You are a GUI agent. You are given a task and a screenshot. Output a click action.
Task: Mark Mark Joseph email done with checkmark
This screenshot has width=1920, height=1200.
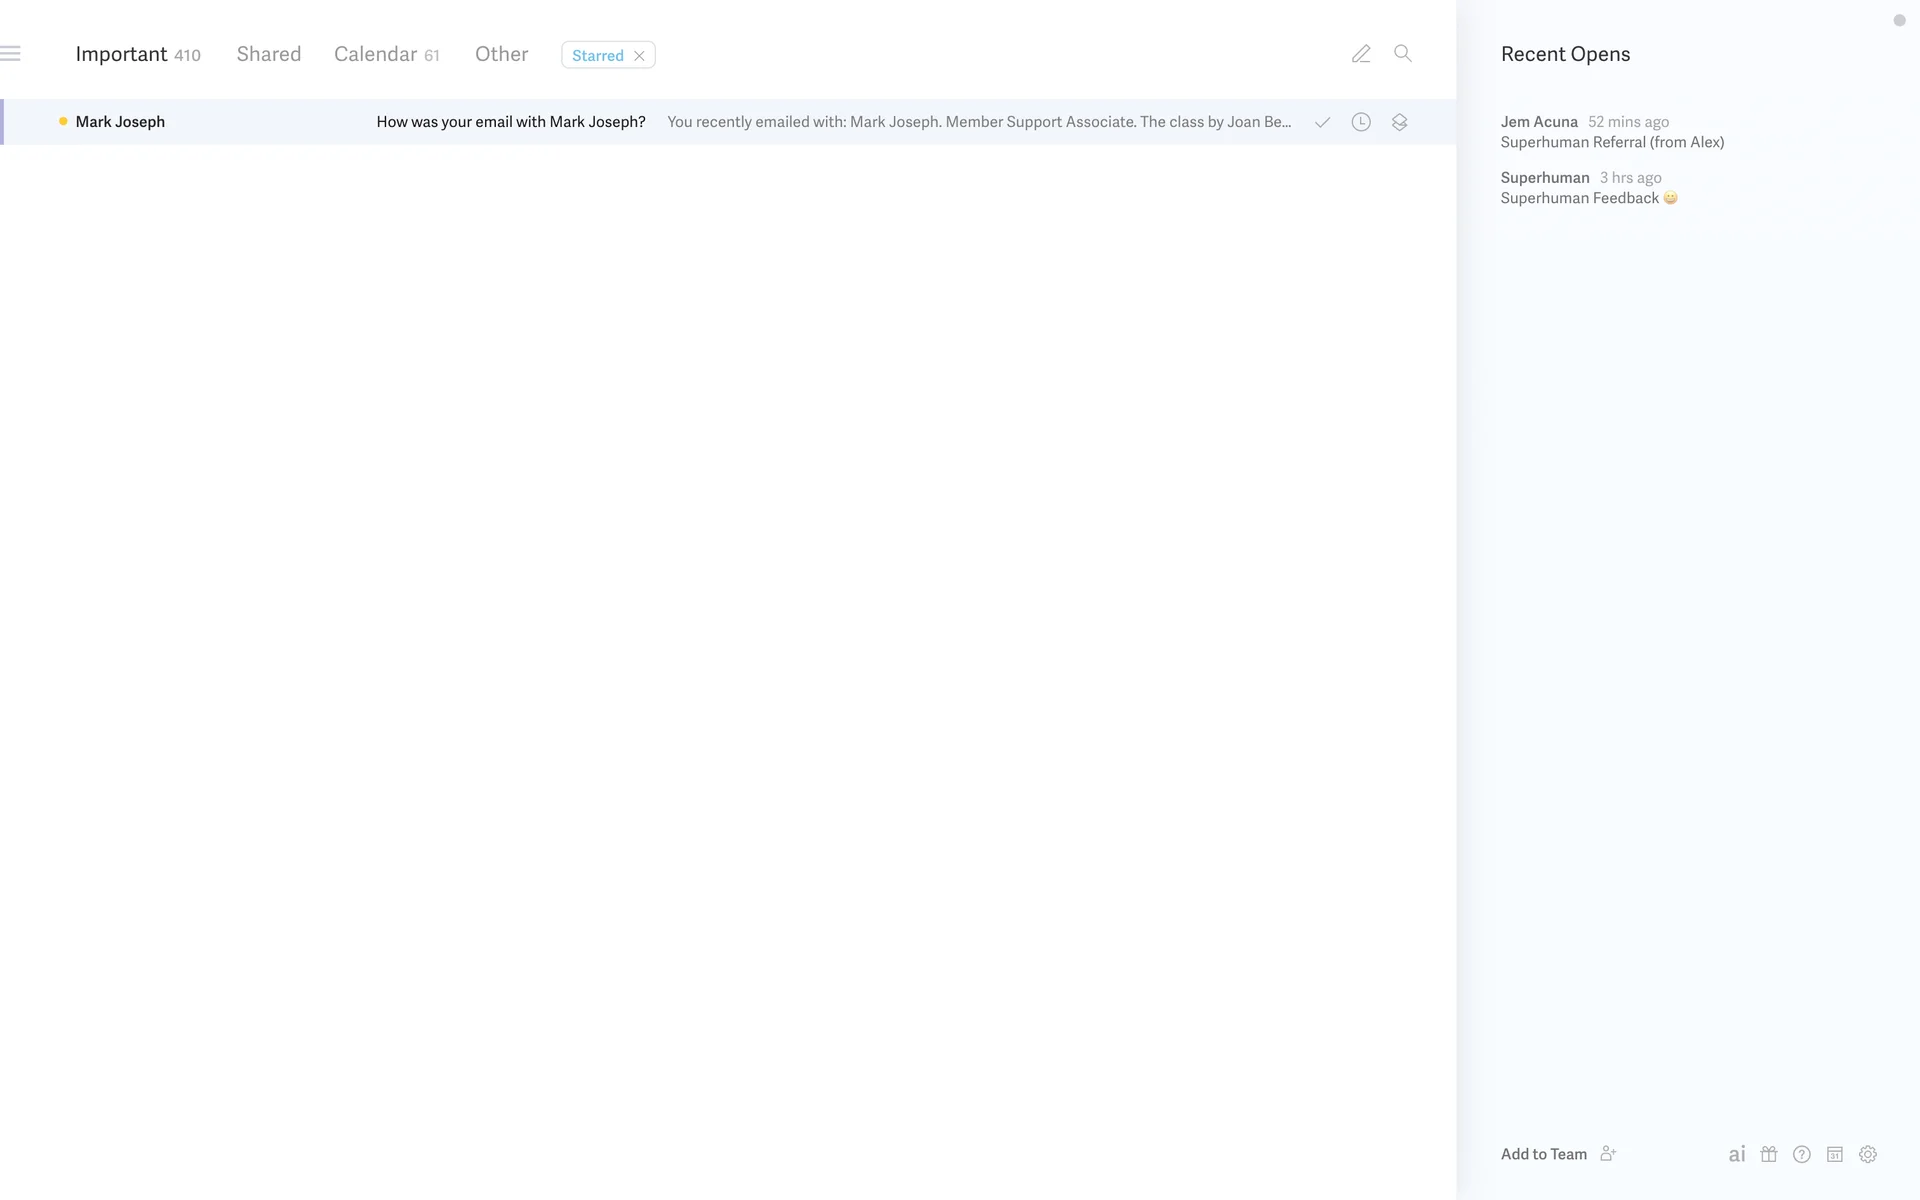pos(1322,122)
